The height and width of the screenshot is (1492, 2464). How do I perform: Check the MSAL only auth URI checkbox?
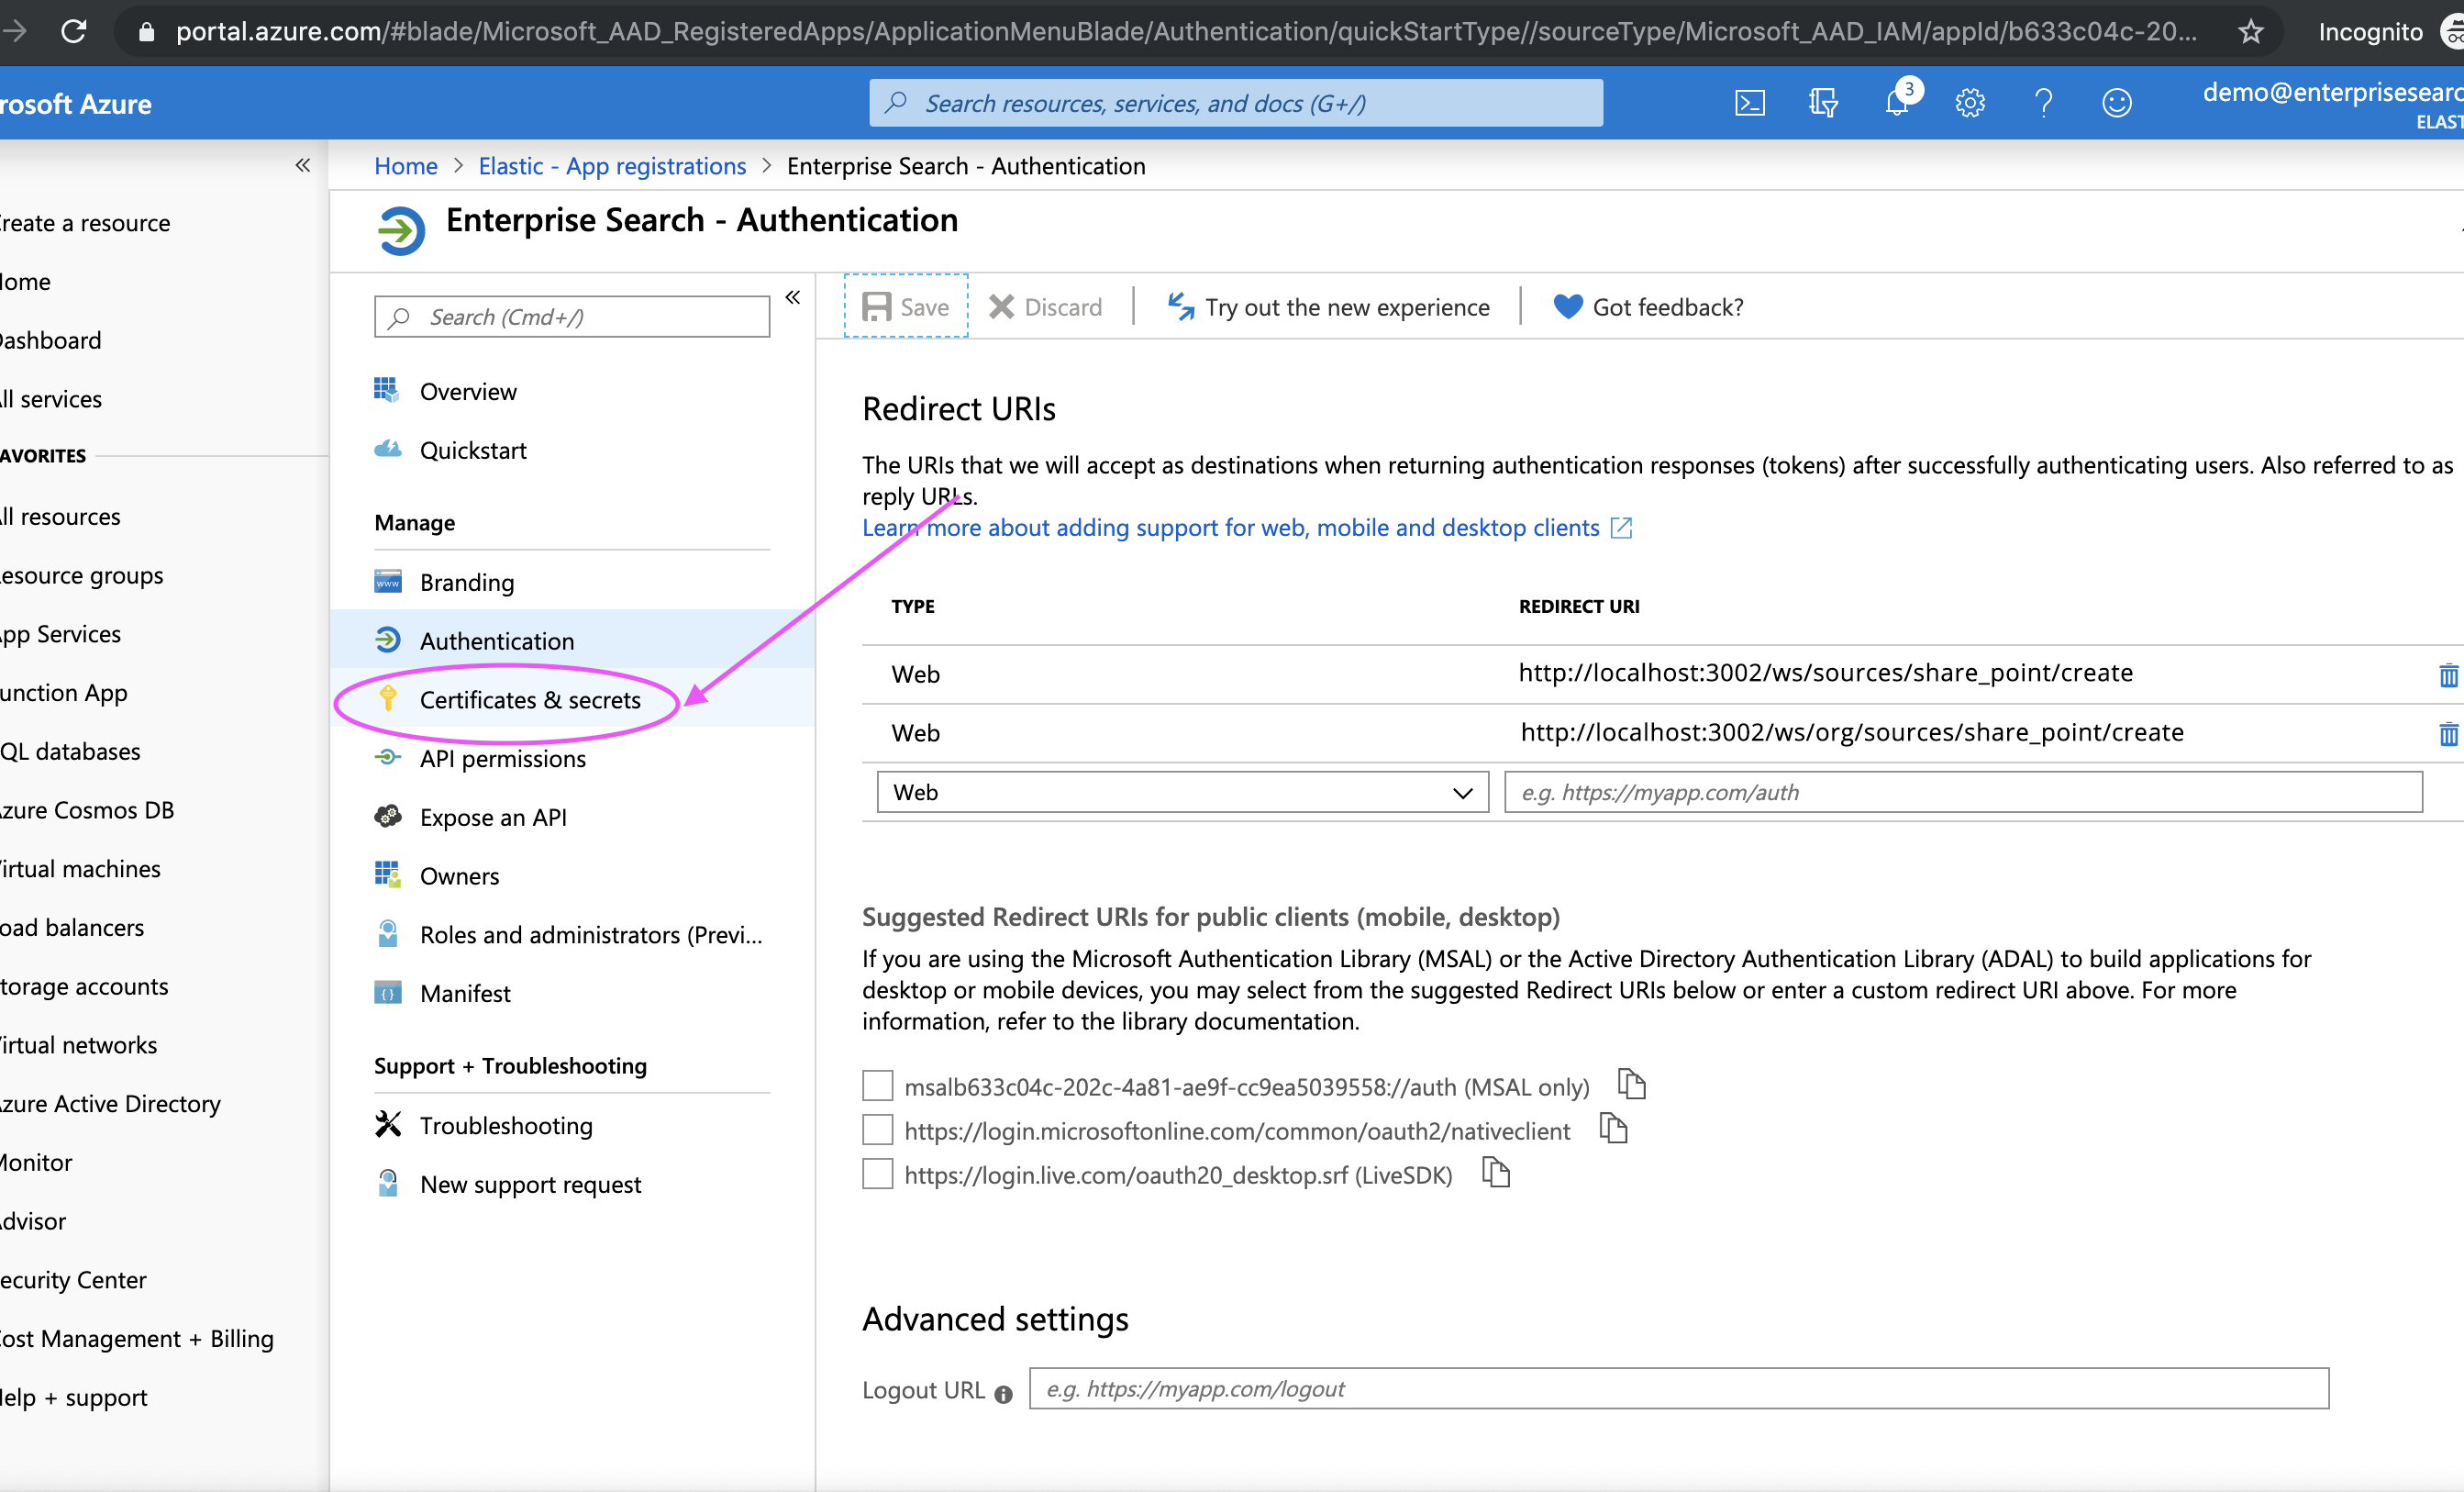pyautogui.click(x=877, y=1086)
